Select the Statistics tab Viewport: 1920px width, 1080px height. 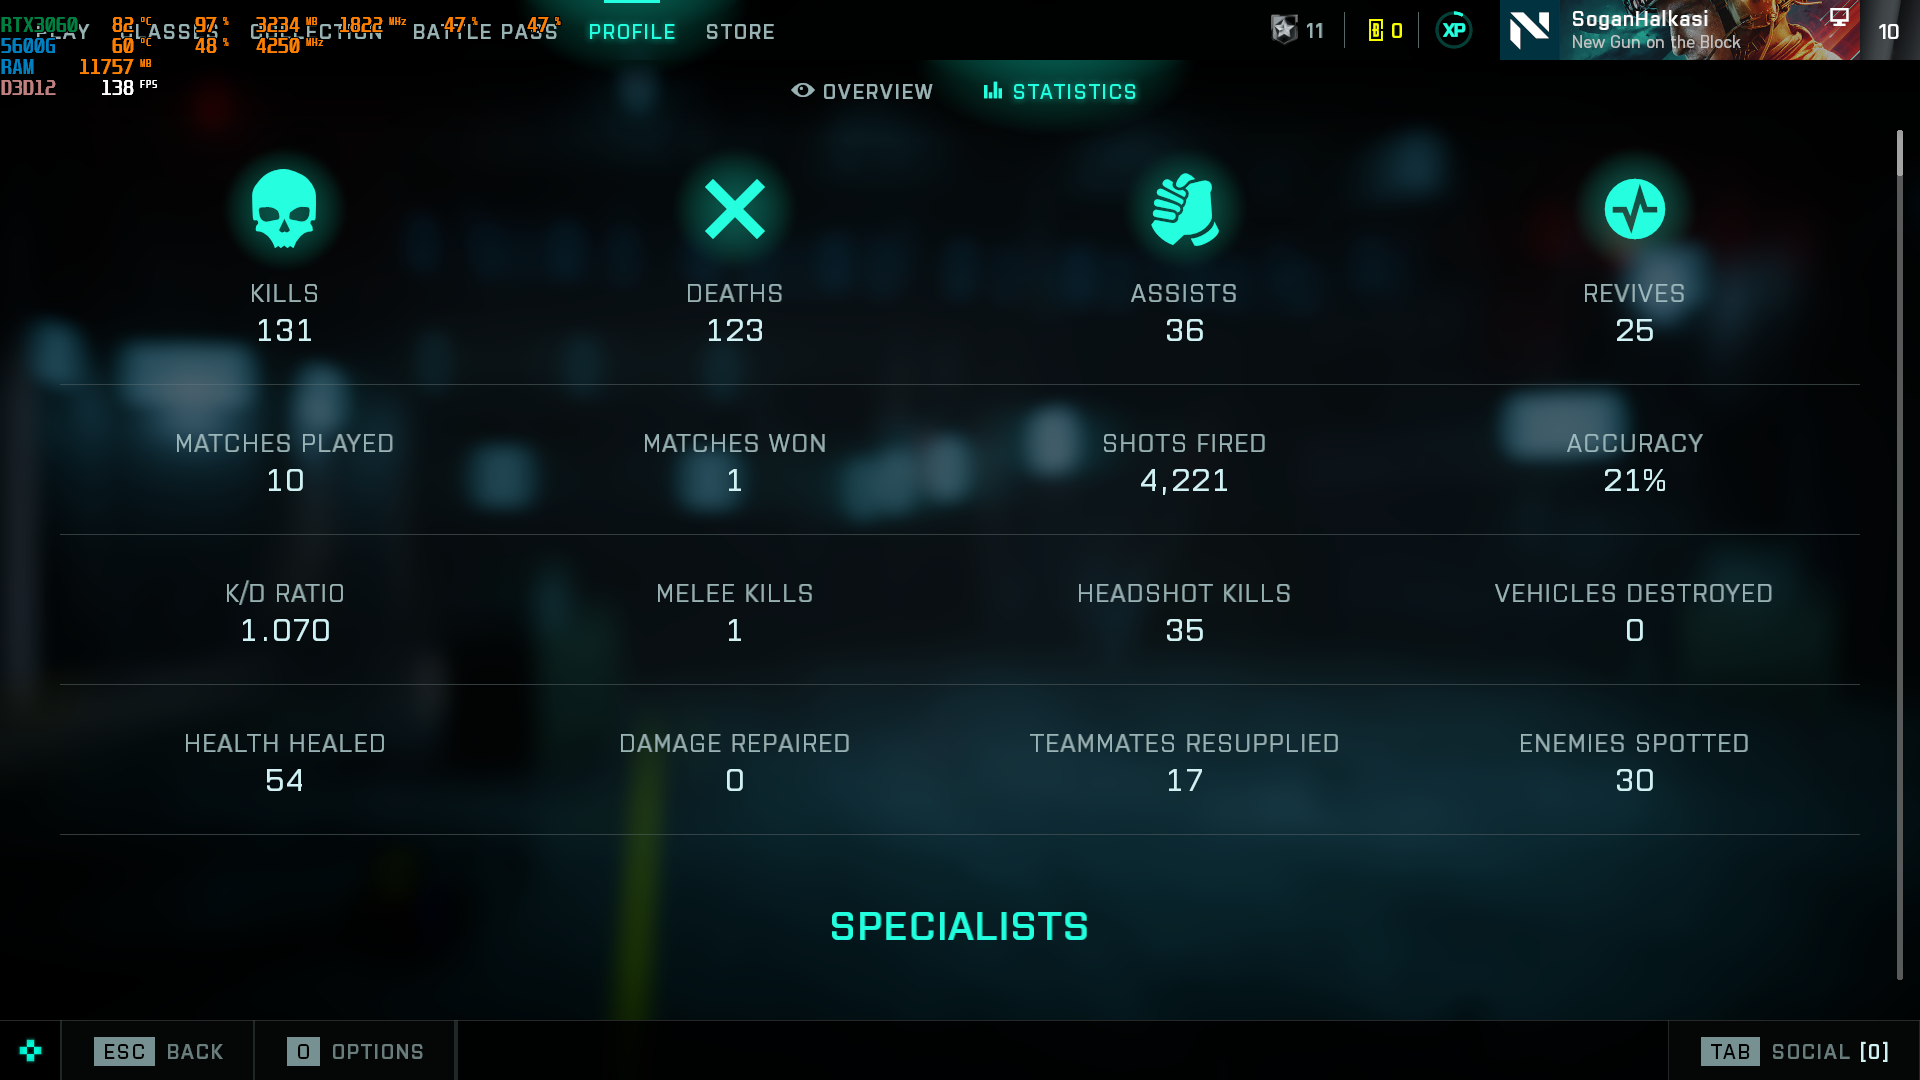coord(1060,91)
